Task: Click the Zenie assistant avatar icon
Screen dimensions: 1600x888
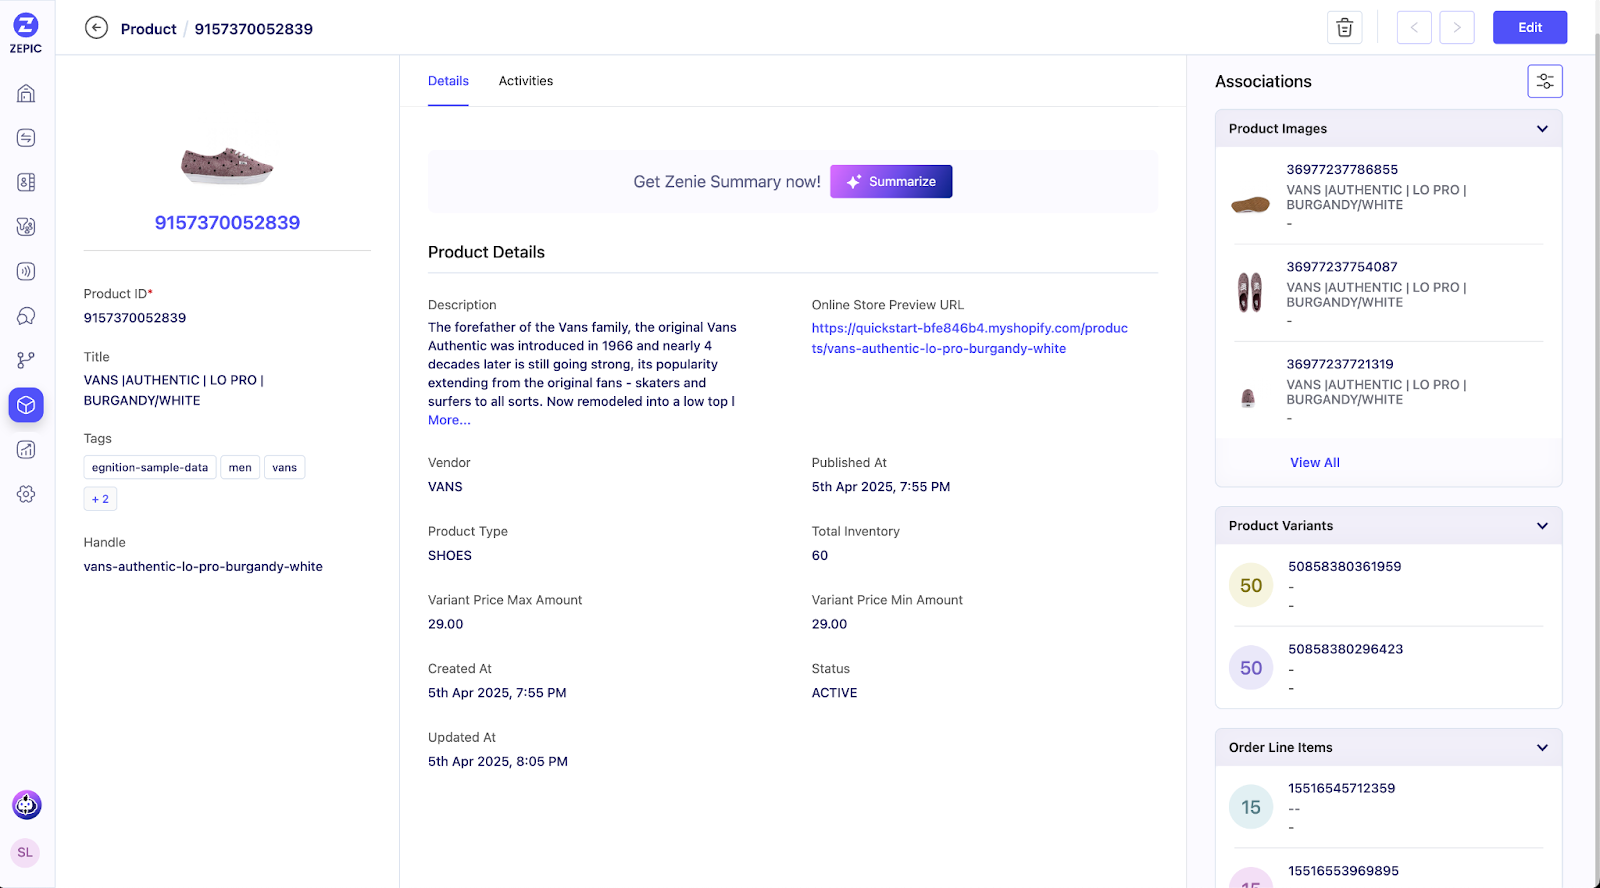Action: tap(26, 804)
